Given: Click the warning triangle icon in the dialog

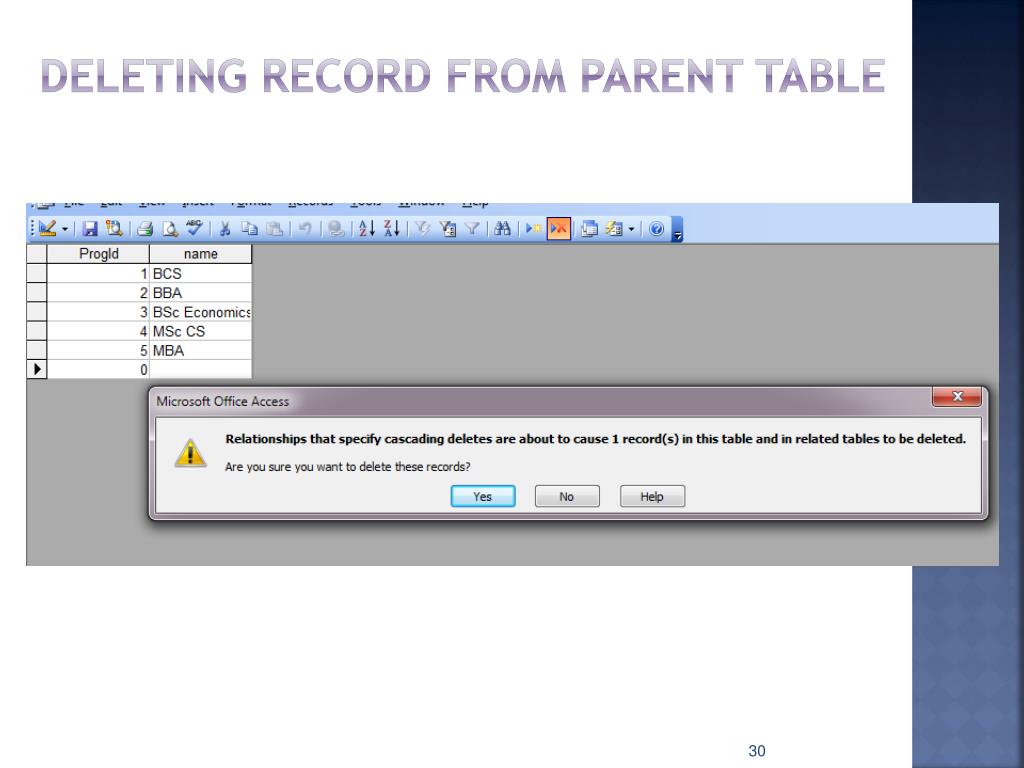Looking at the screenshot, I should [x=190, y=453].
